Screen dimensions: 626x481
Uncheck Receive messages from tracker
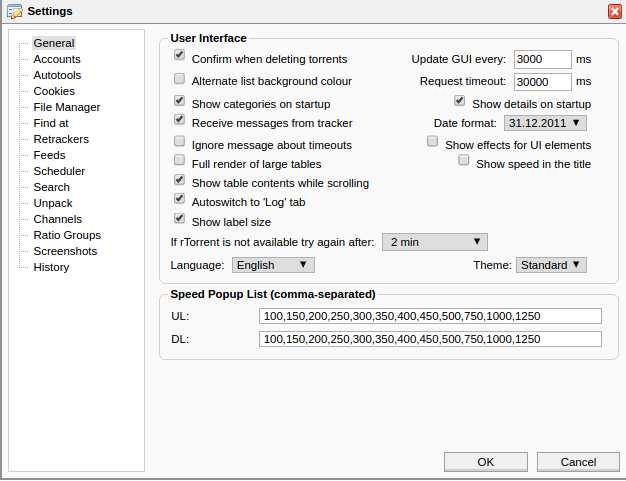179,119
